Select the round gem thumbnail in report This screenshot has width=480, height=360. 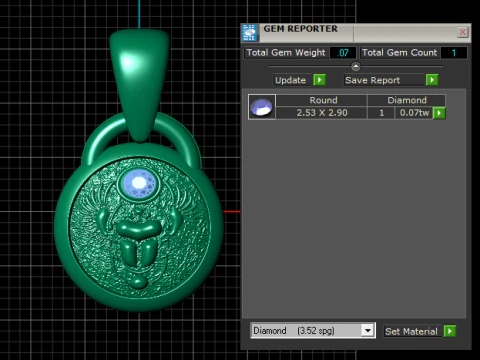[262, 107]
